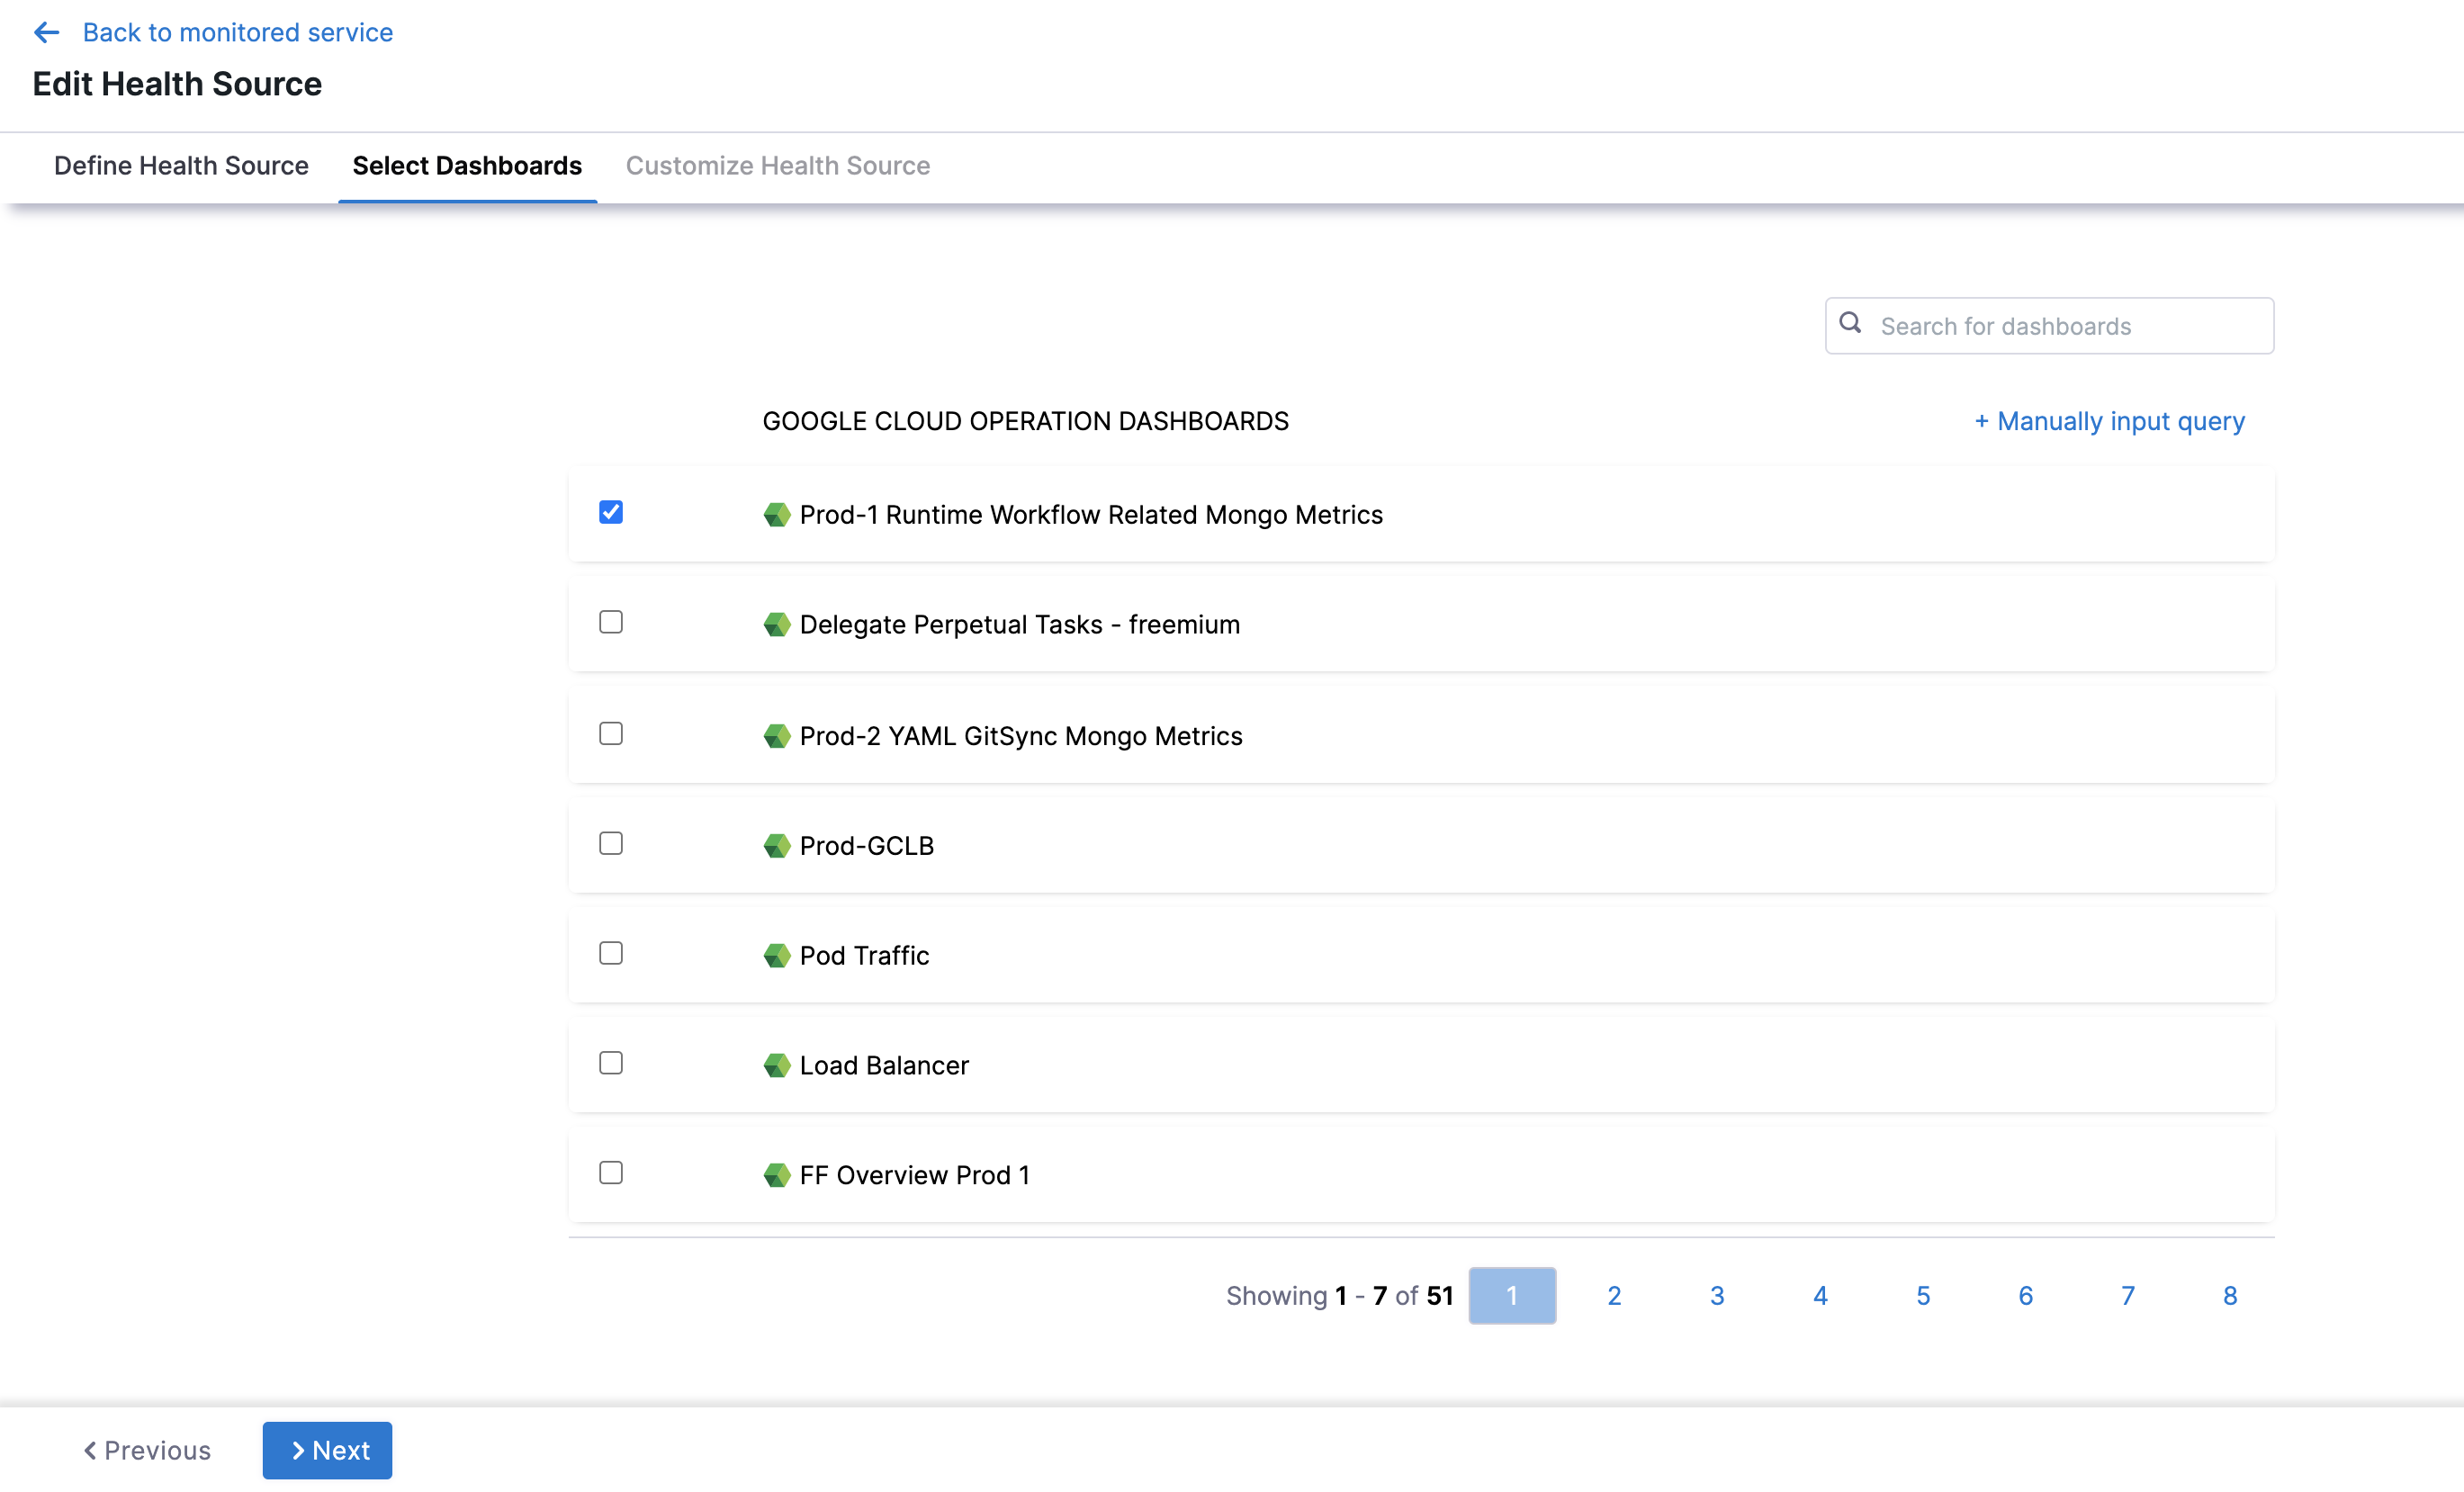
Task: Click Manually input query link
Action: point(2109,421)
